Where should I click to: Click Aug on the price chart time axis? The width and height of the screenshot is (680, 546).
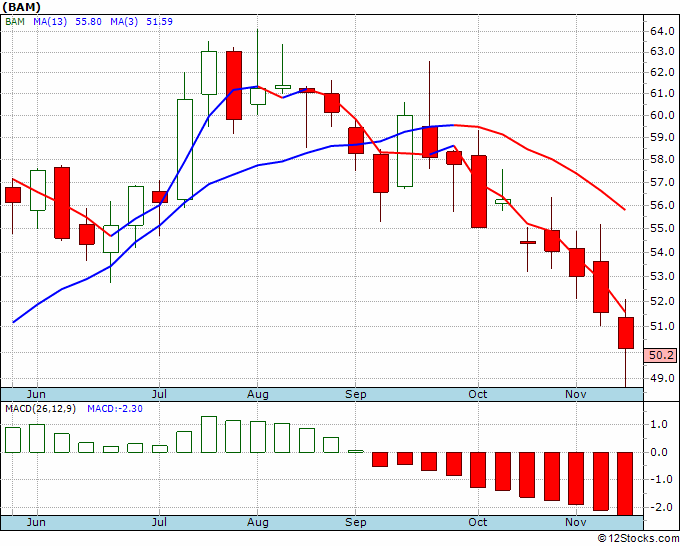[x=258, y=394]
